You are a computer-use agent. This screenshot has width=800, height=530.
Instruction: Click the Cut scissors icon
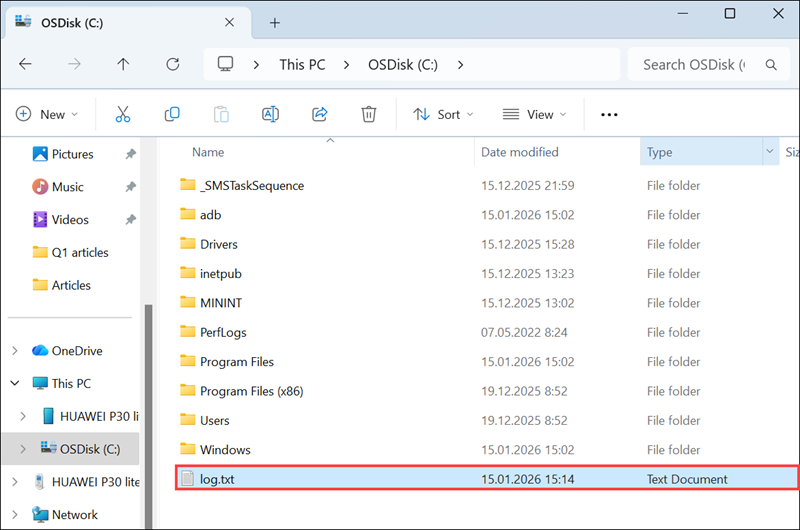pyautogui.click(x=122, y=114)
